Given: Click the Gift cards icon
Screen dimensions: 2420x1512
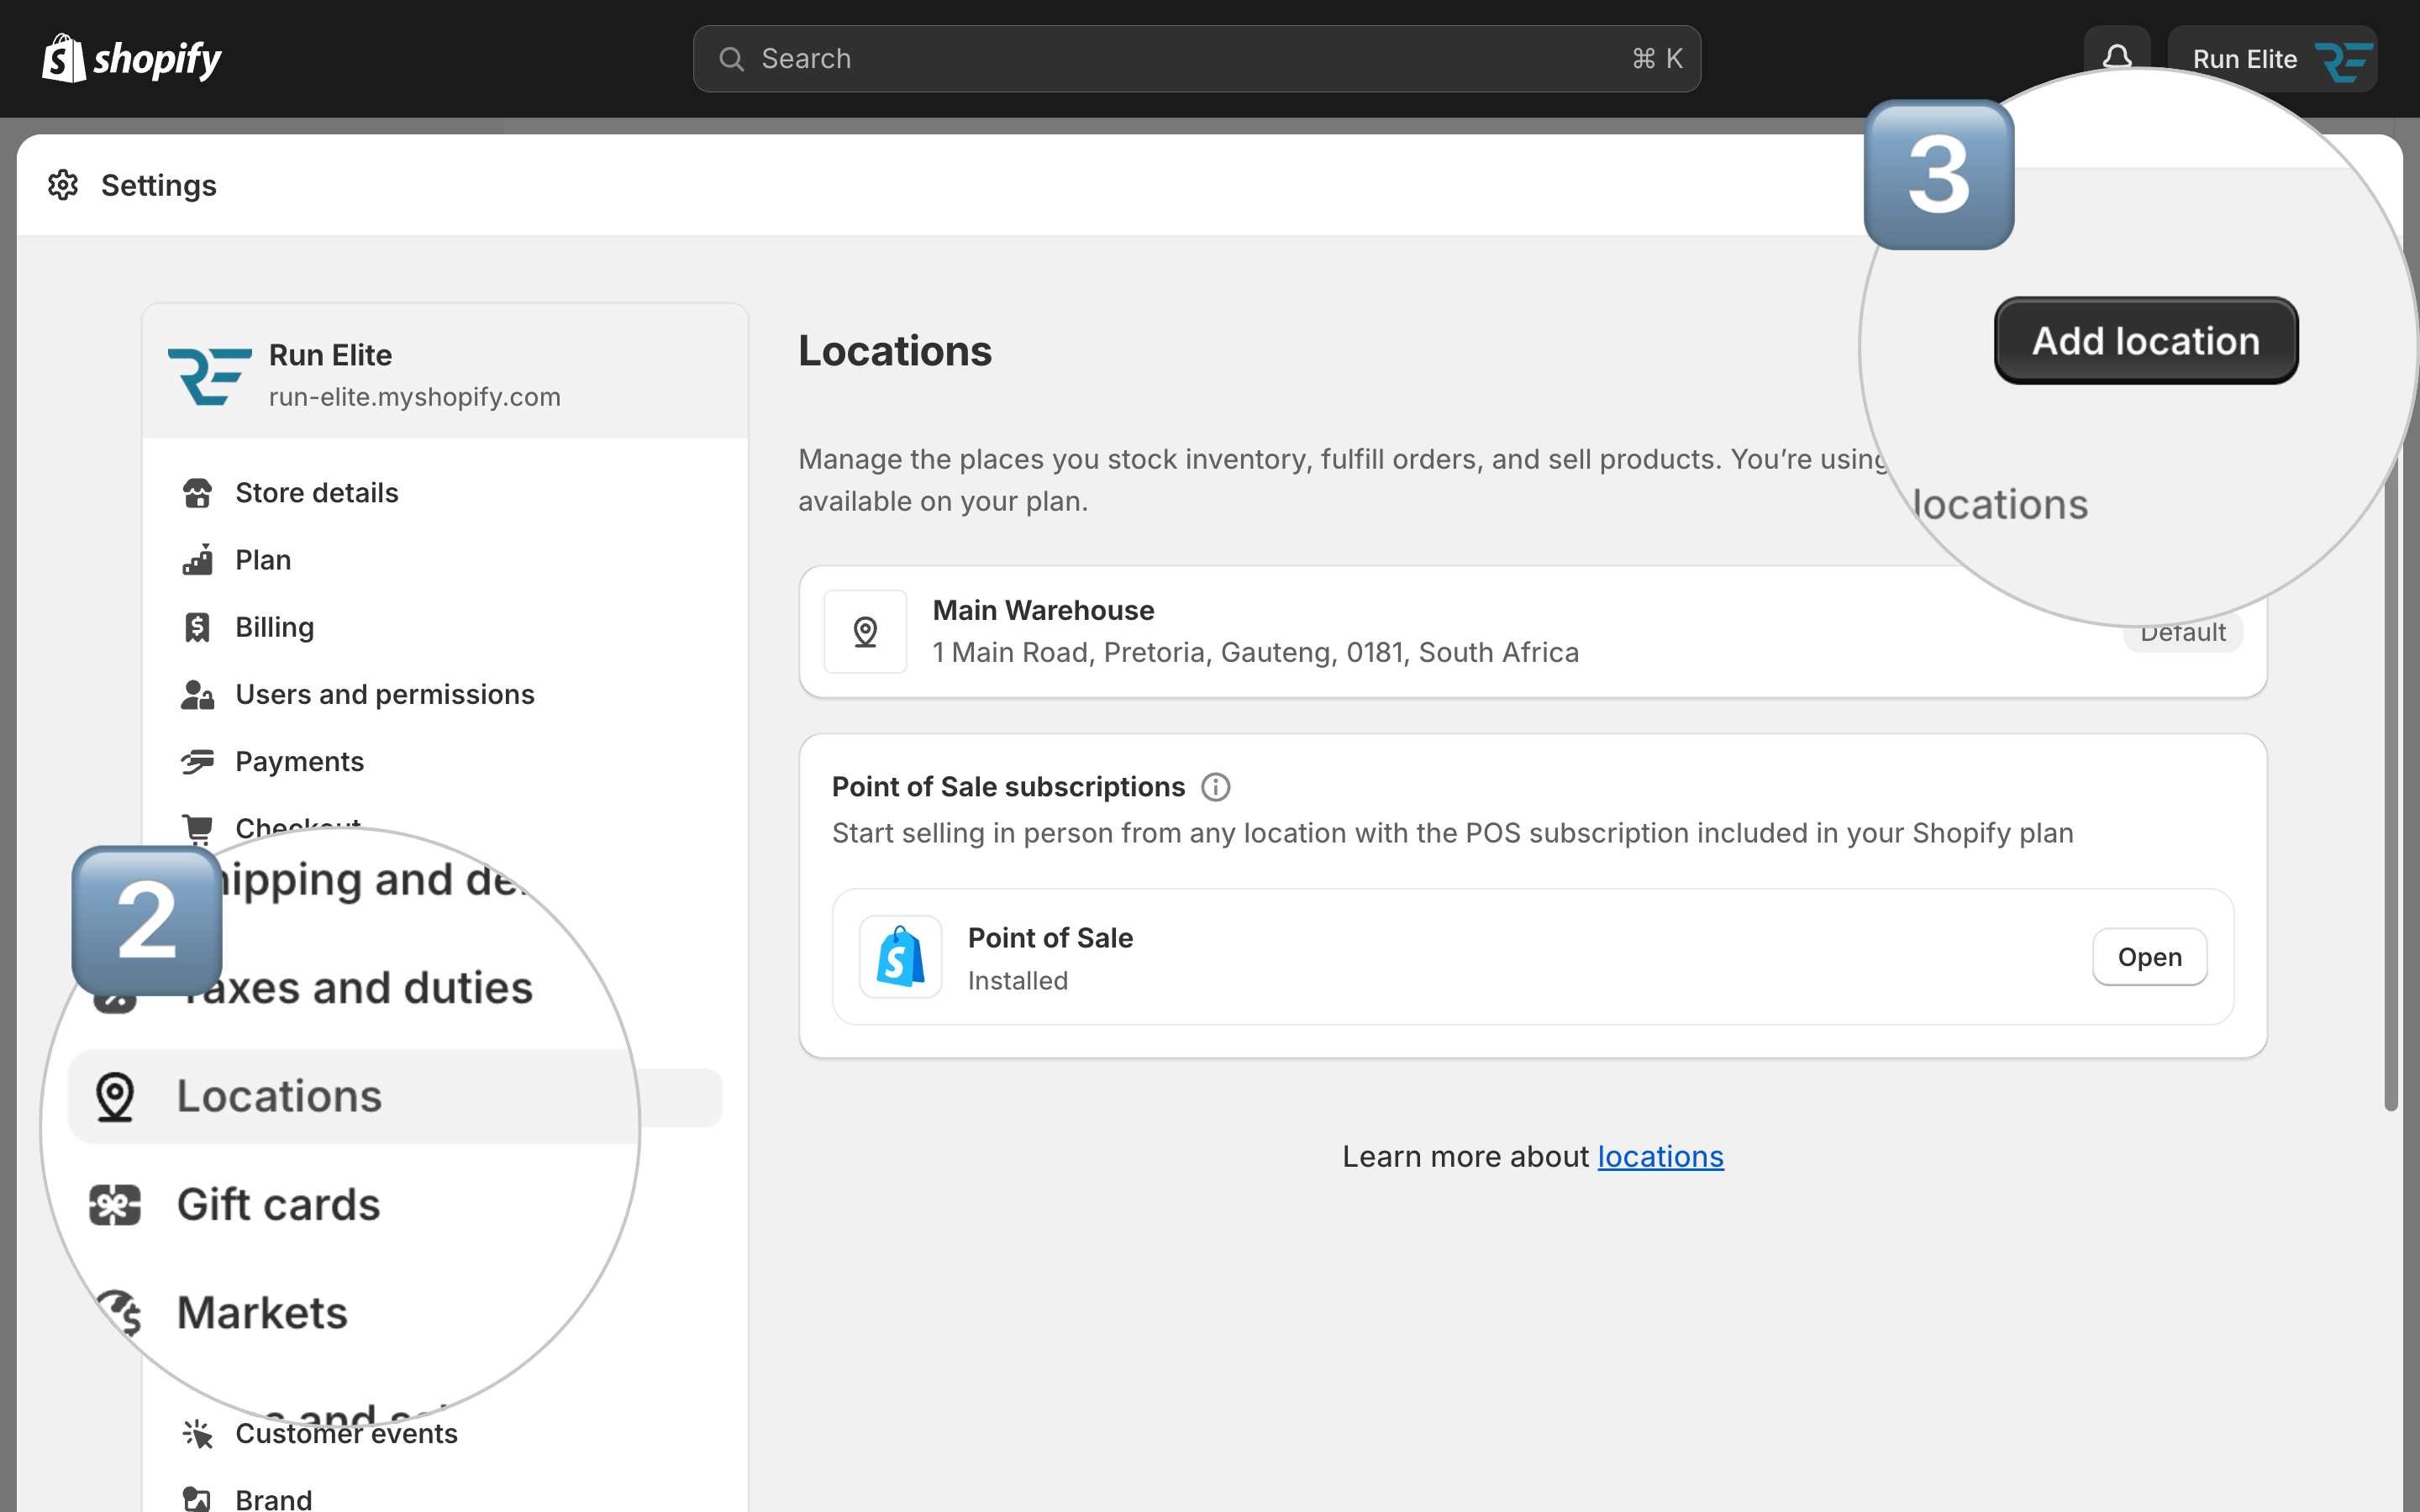Looking at the screenshot, I should pyautogui.click(x=115, y=1204).
